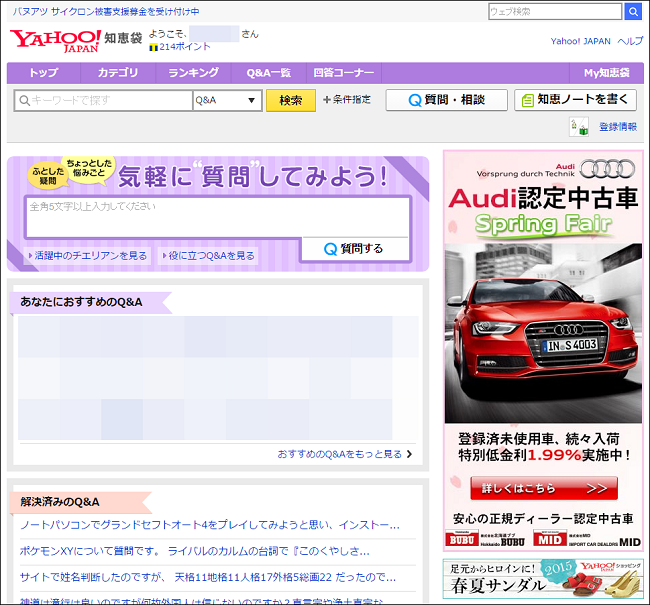Click the yellow 検索 button
The image size is (650, 605).
coord(291,100)
